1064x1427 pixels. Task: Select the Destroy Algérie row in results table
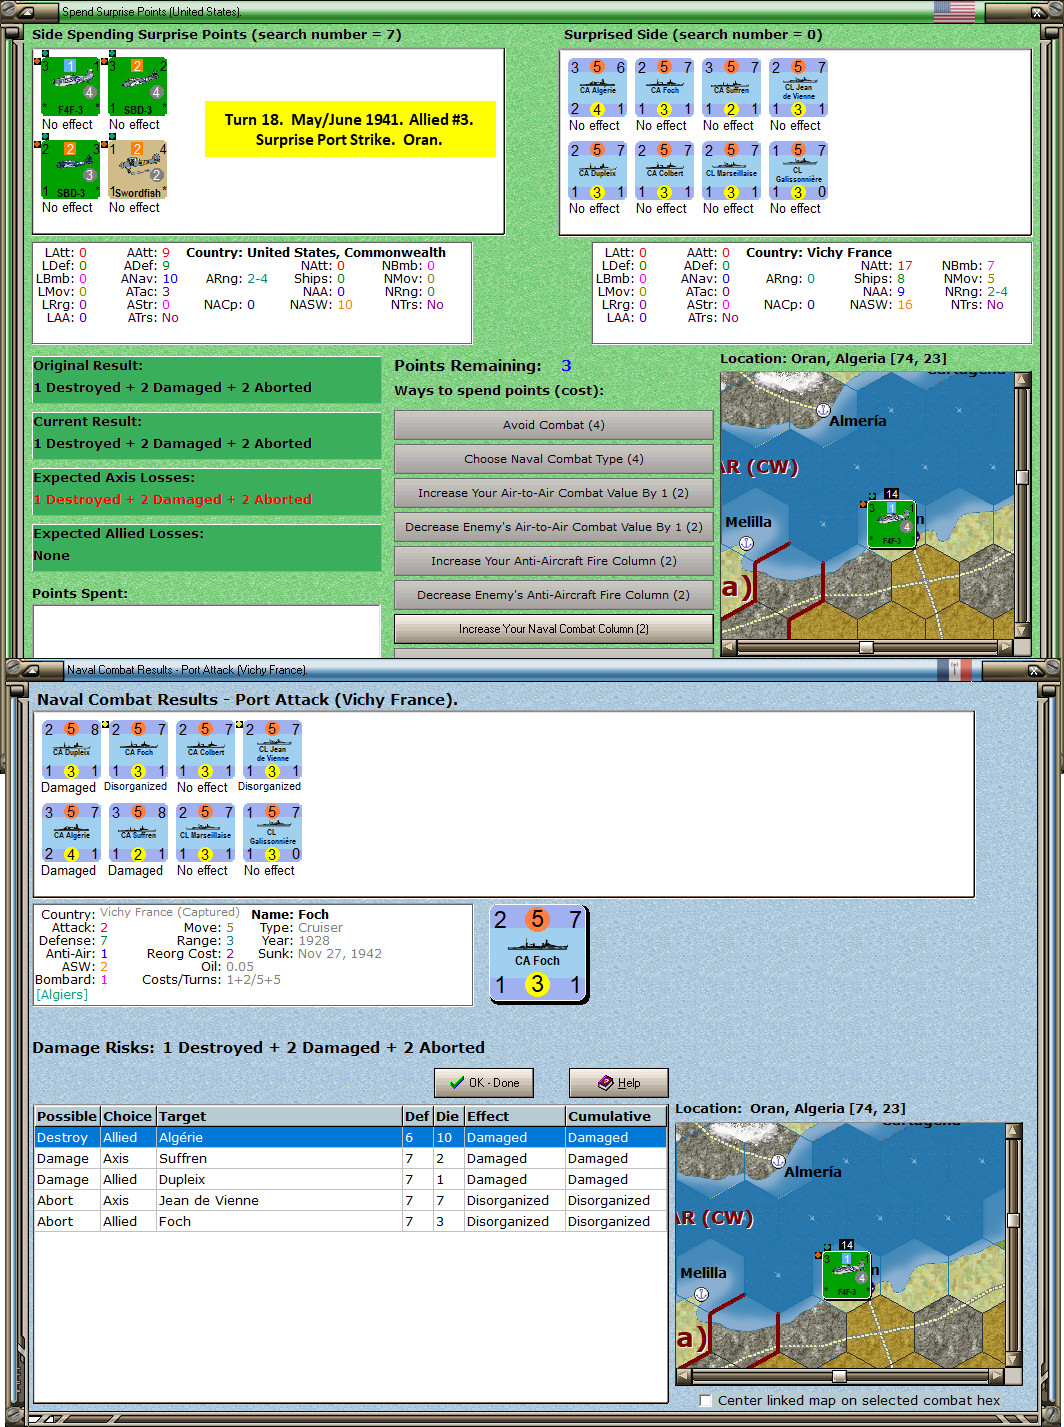click(x=350, y=1138)
